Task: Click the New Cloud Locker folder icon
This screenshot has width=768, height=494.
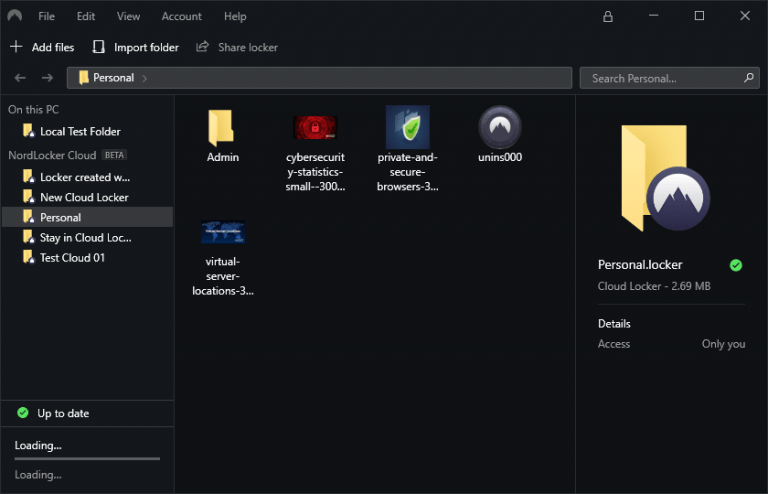Action: (x=29, y=197)
